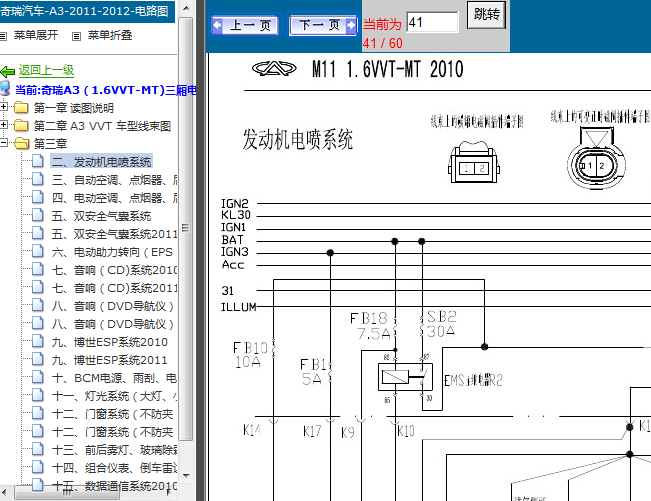Screen dimensions: 651x501
Task: Click the 返回上一级 link
Action: 46,70
